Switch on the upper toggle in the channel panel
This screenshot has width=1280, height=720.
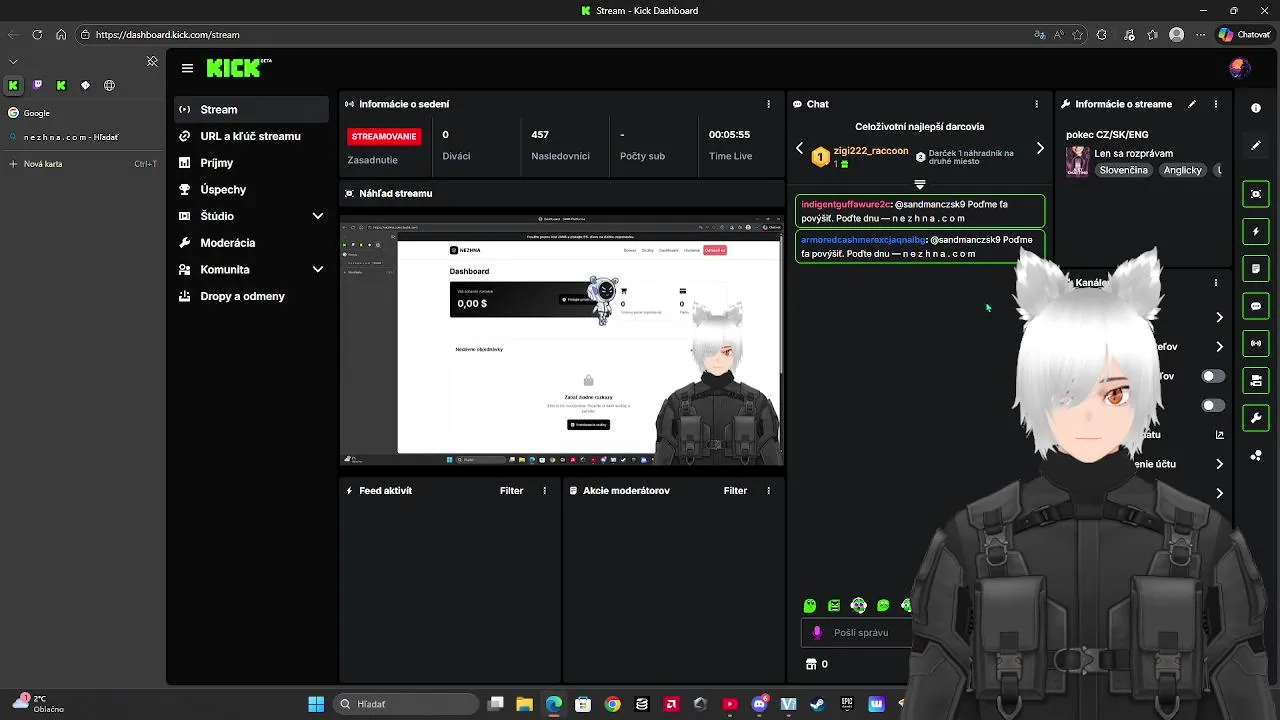tap(1213, 376)
